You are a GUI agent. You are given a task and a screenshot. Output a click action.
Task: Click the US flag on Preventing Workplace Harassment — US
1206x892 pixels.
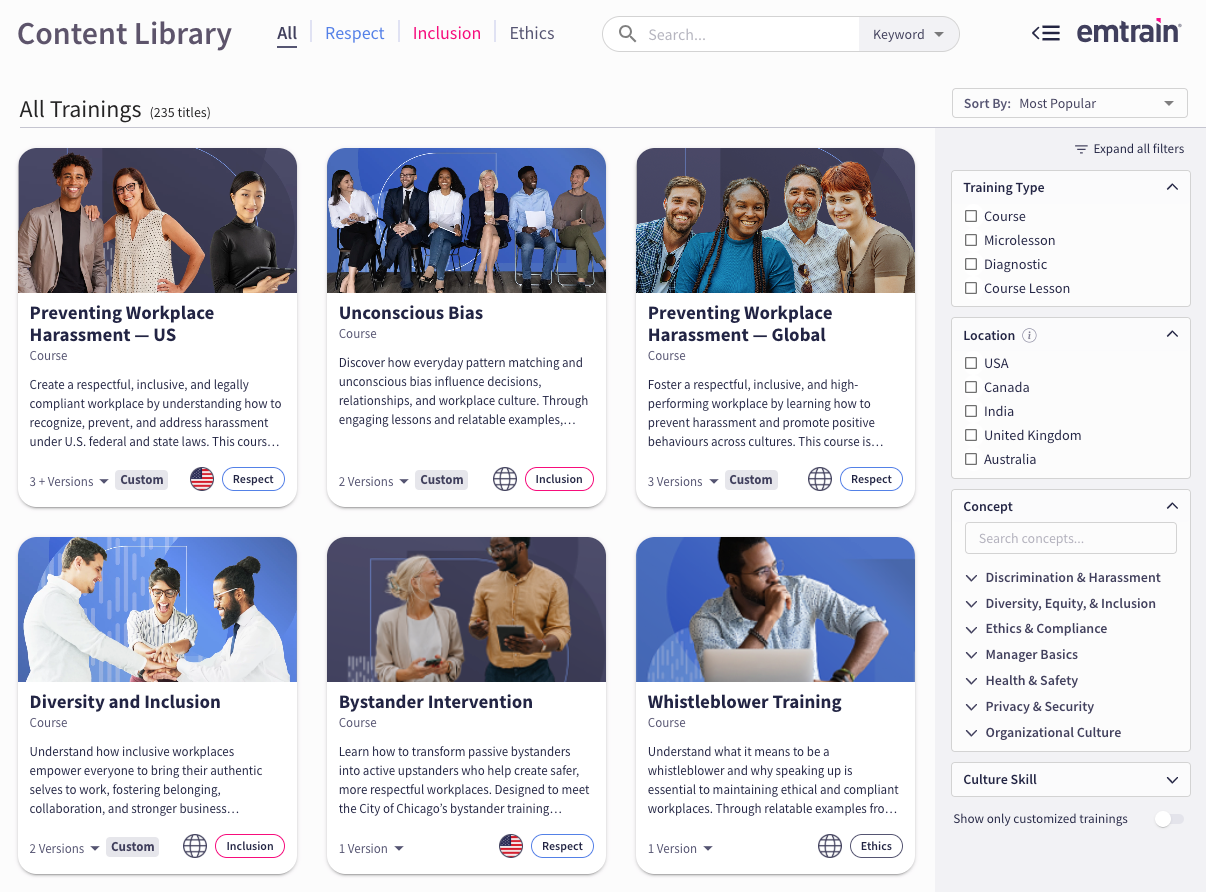click(x=202, y=479)
